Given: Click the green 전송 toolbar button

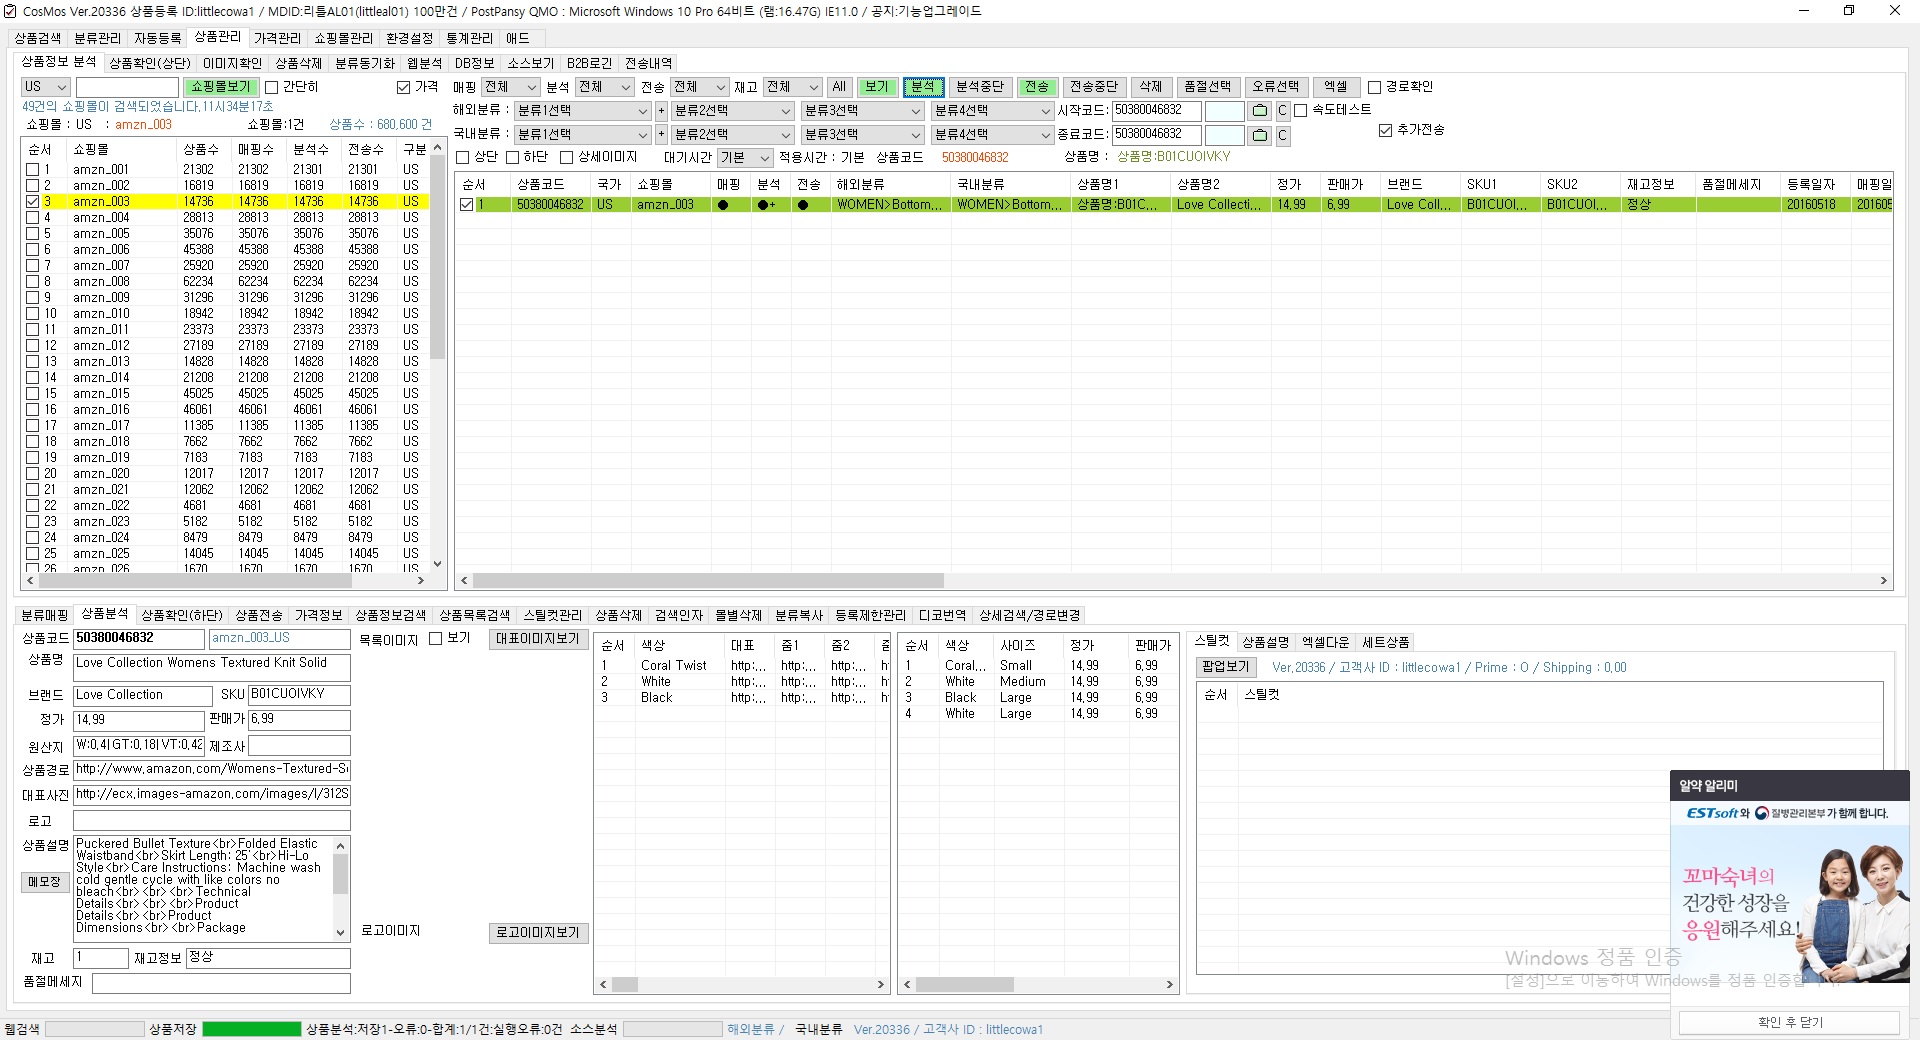Looking at the screenshot, I should point(1036,87).
